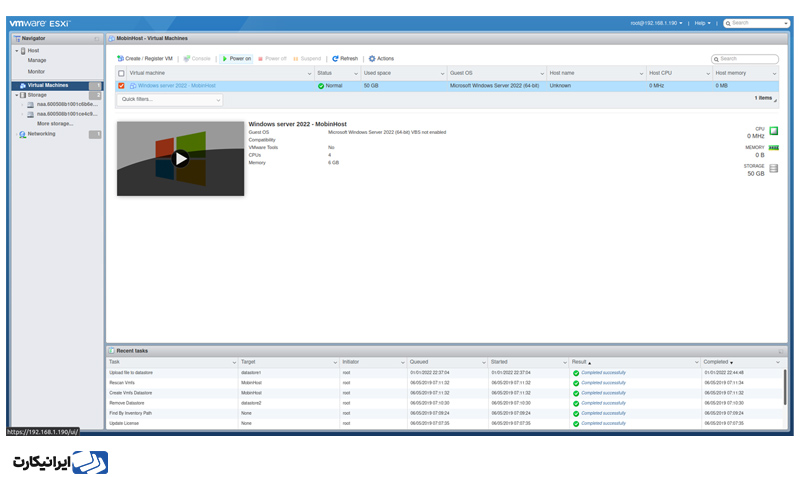Click success icon for Upload file to datastore
The width and height of the screenshot is (800, 477).
[576, 373]
